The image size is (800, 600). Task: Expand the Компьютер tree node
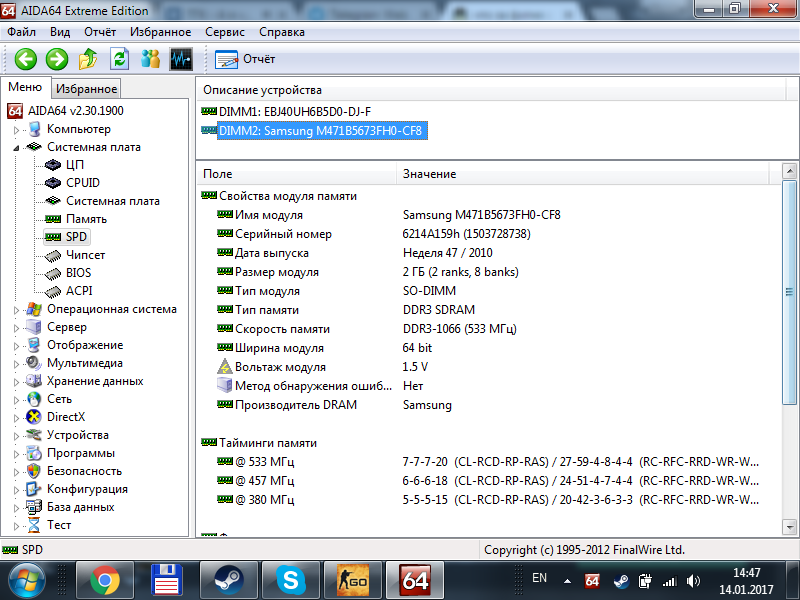coord(16,130)
